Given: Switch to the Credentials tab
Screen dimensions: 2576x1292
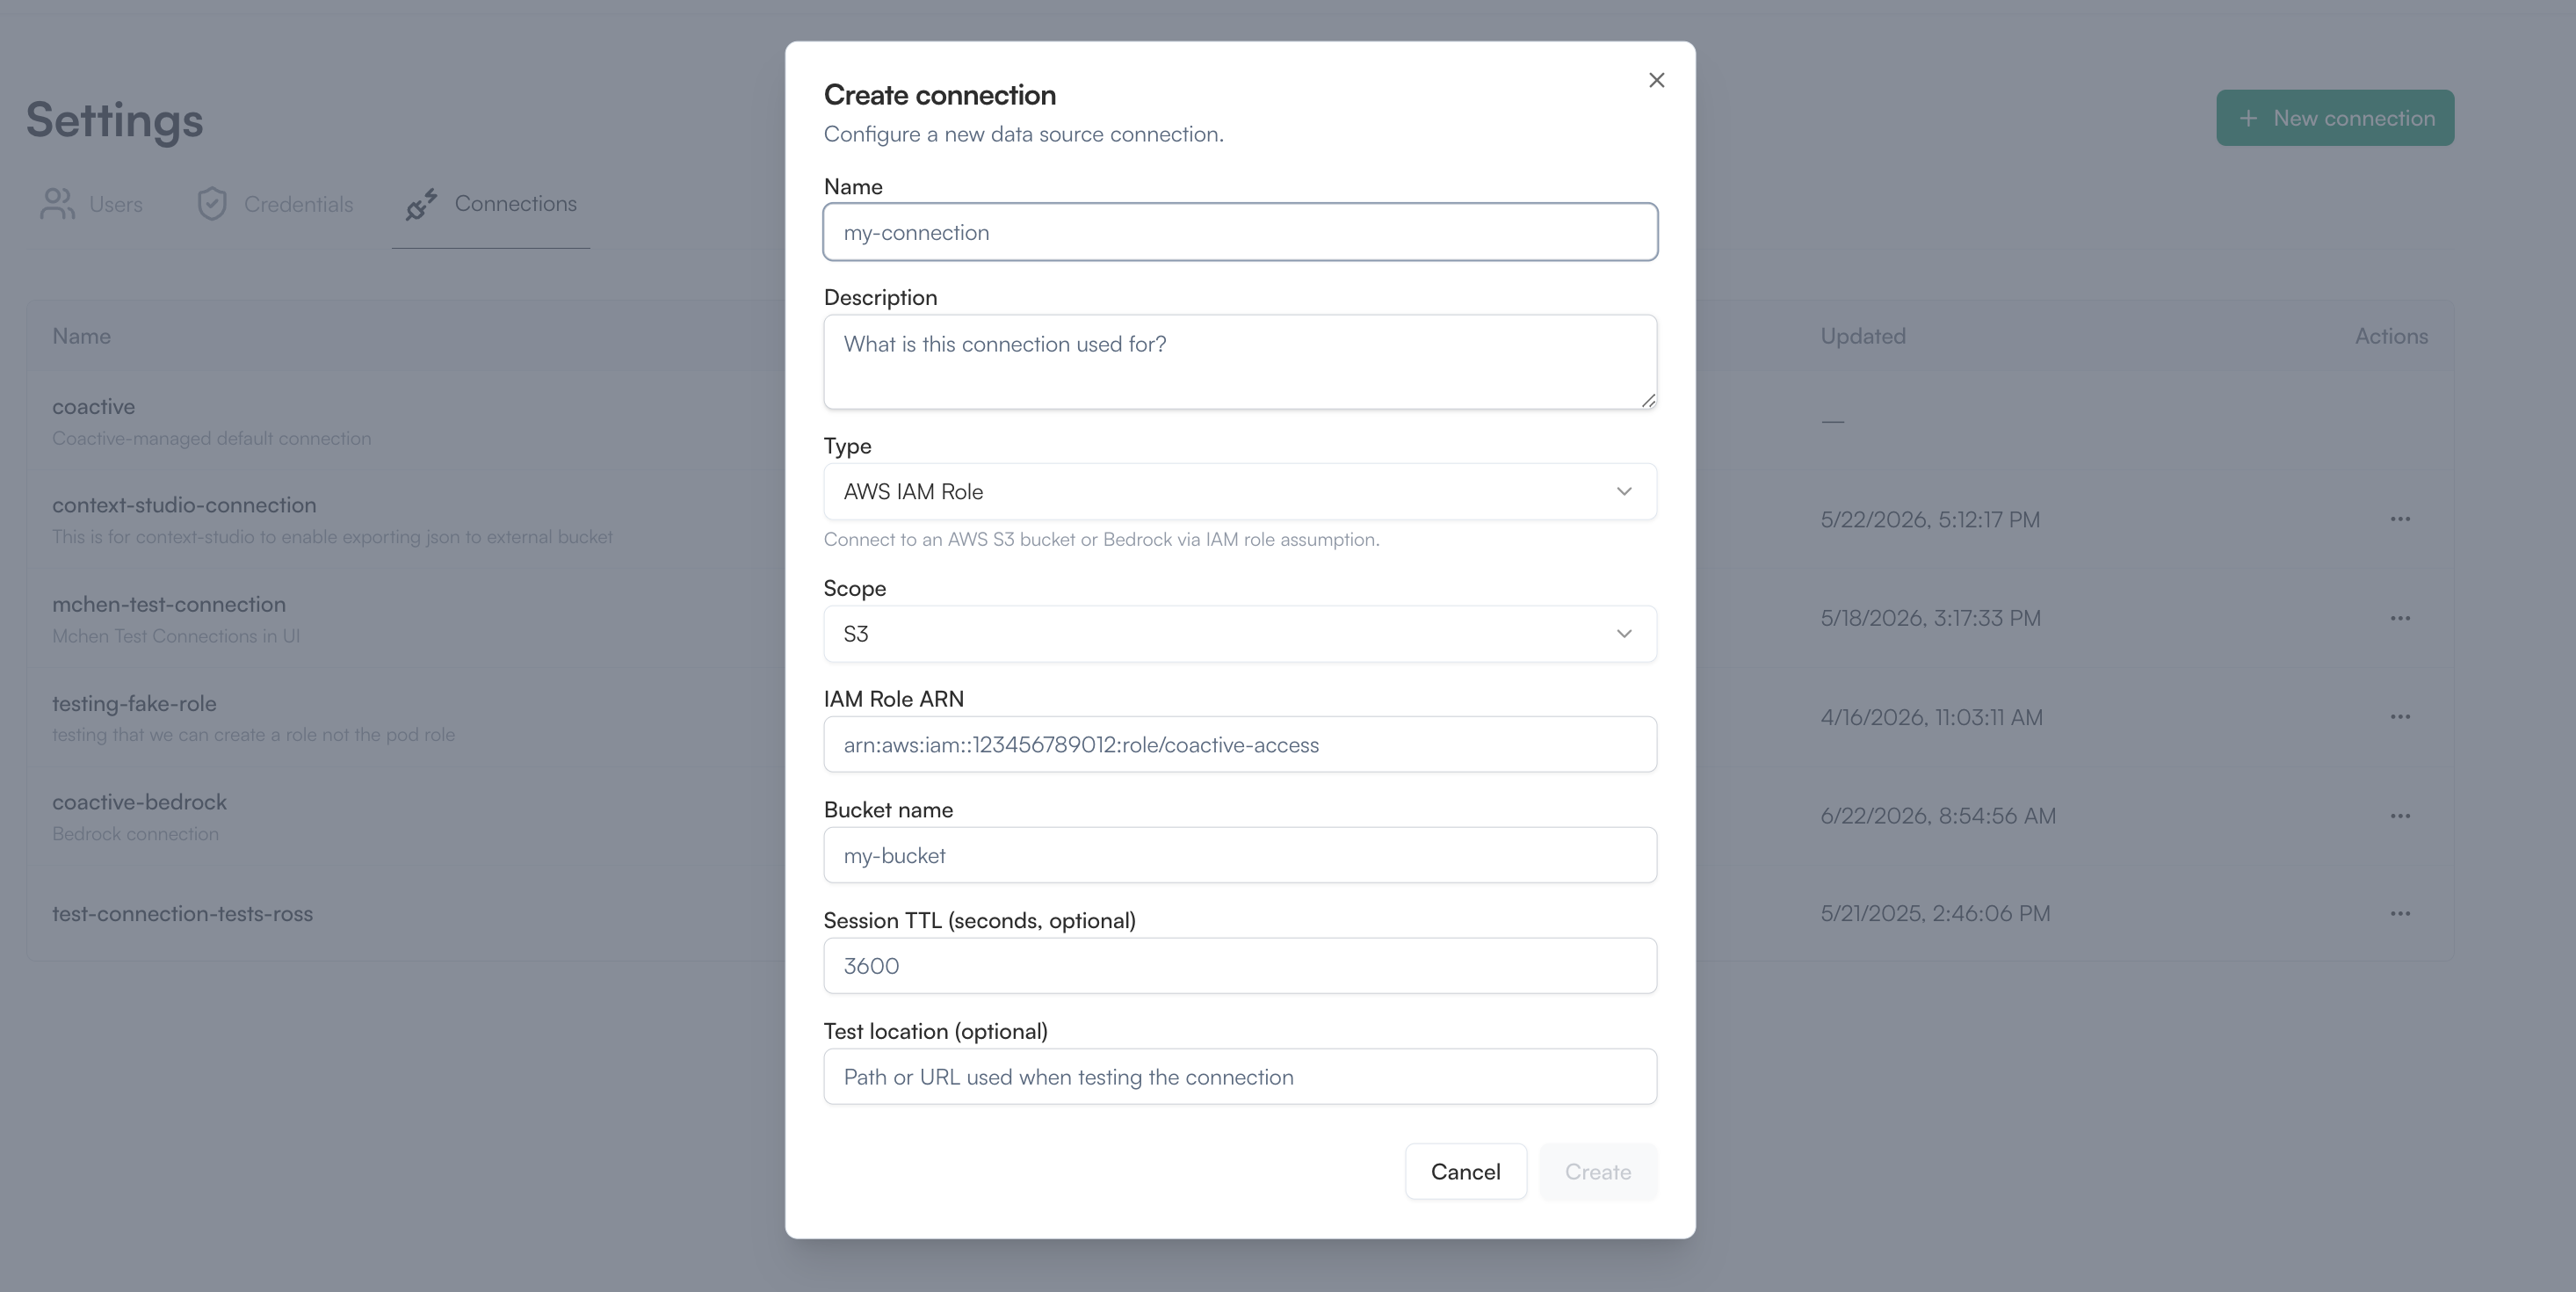Looking at the screenshot, I should tap(275, 204).
